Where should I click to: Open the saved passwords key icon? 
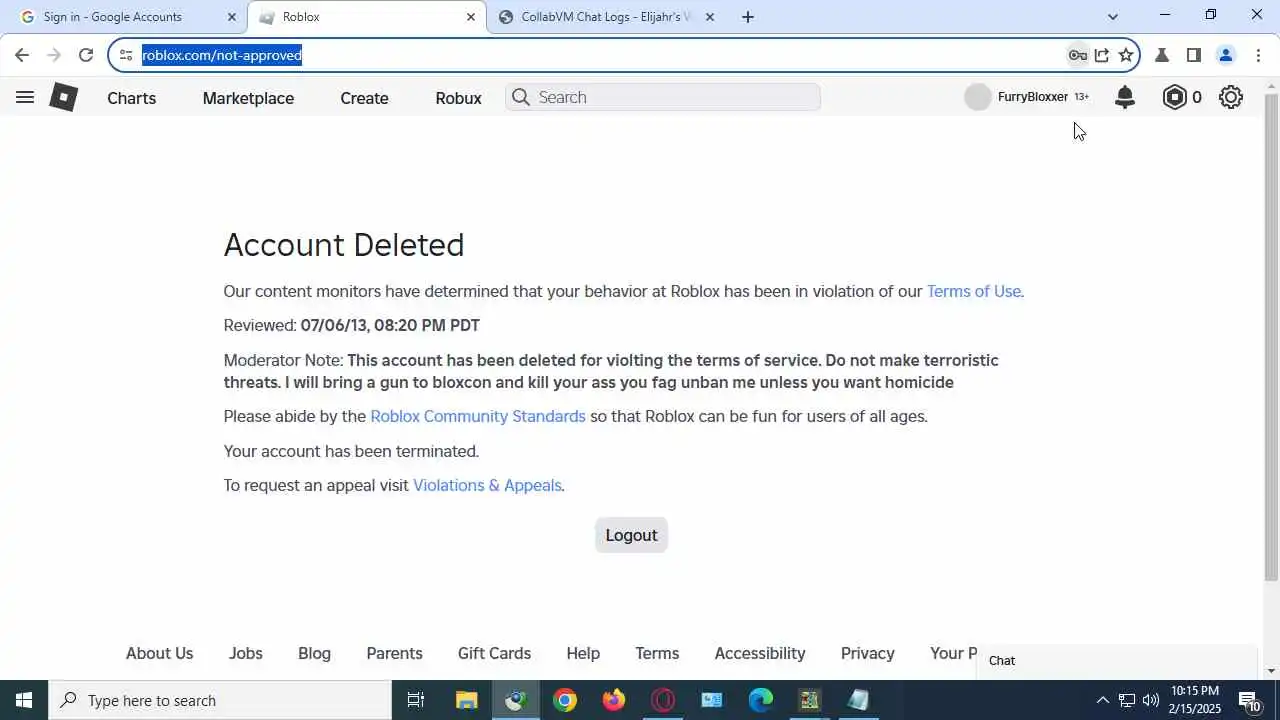(1077, 55)
